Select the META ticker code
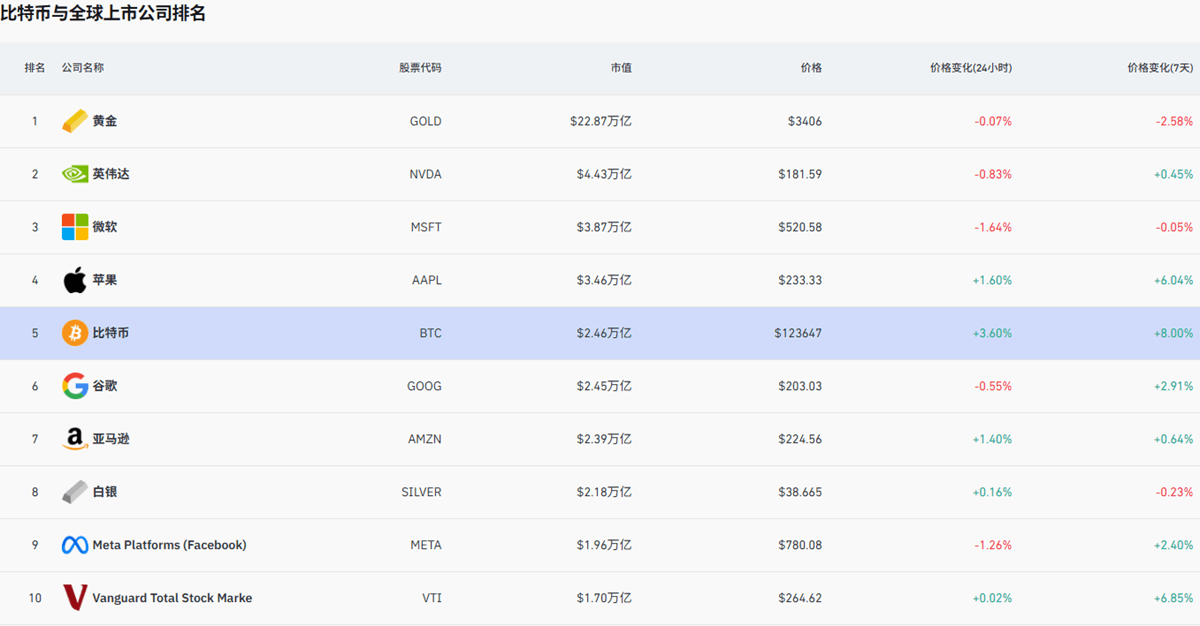Viewport: 1200px width, 626px height. [x=426, y=545]
